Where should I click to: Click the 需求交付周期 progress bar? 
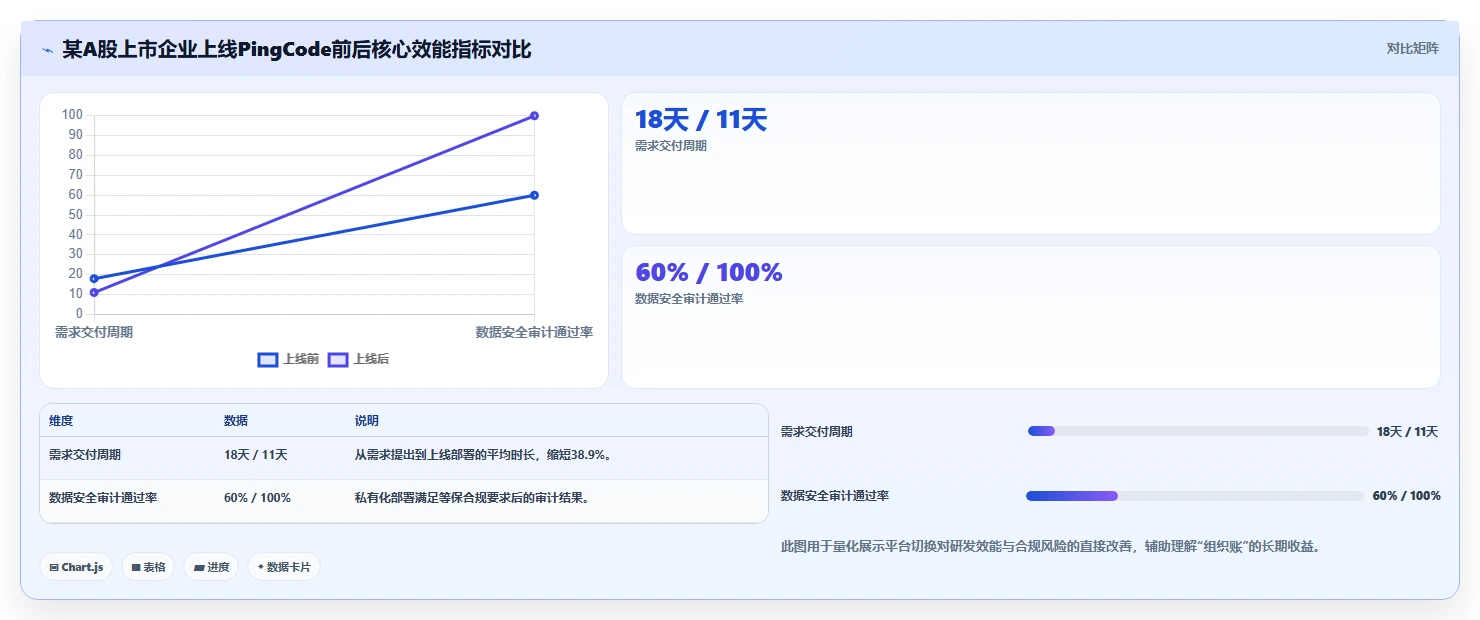(x=1198, y=431)
